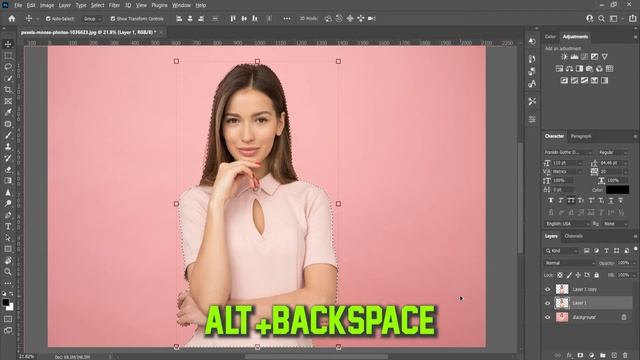Image resolution: width=640 pixels, height=360 pixels.
Task: Align top edges in options bar
Action: (233, 18)
